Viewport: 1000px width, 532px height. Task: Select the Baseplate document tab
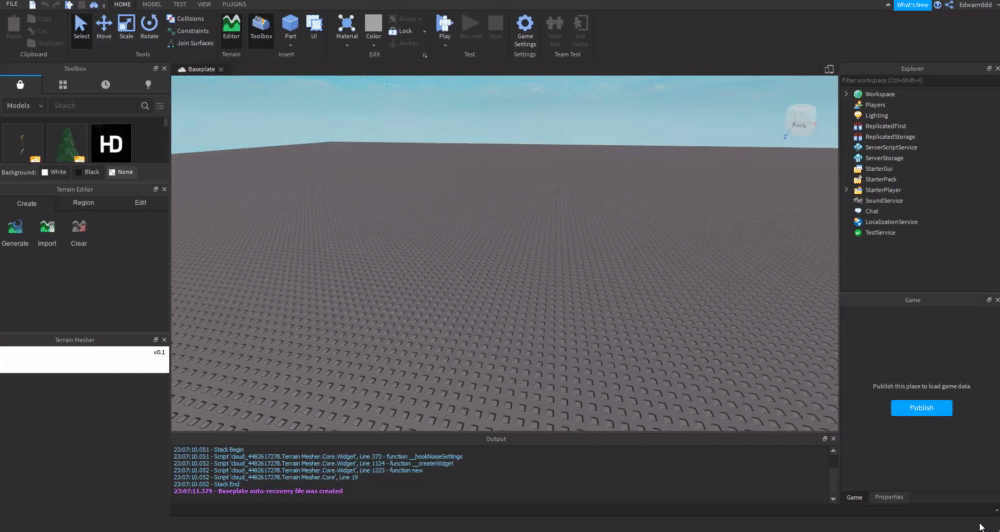point(201,69)
